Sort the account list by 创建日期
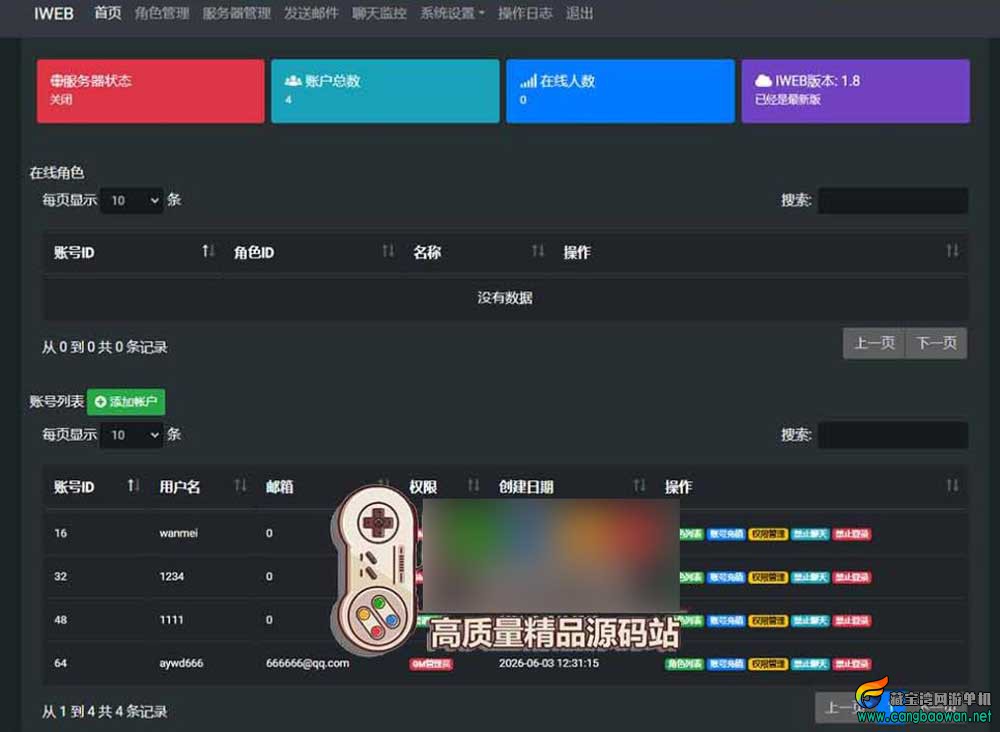1000x732 pixels. coord(571,487)
